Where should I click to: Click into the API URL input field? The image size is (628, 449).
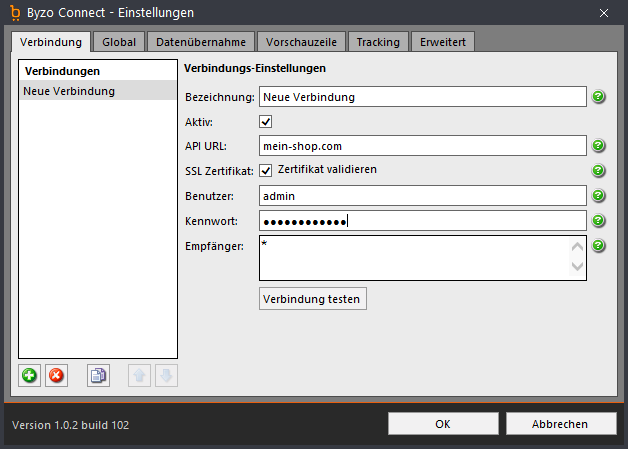point(423,145)
